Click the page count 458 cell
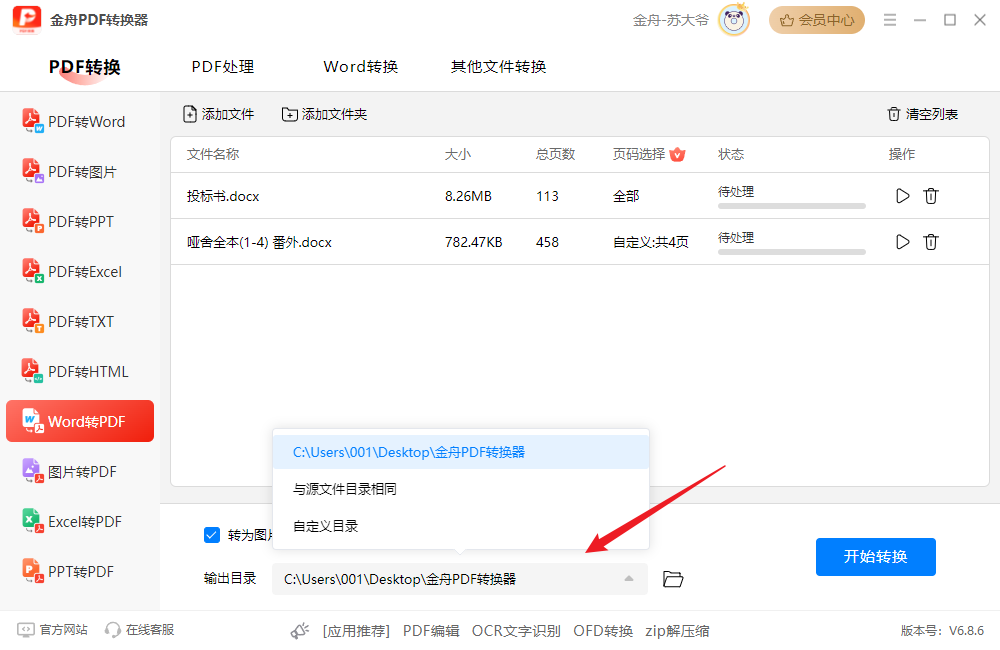Image resolution: width=1000 pixels, height=650 pixels. pos(547,242)
